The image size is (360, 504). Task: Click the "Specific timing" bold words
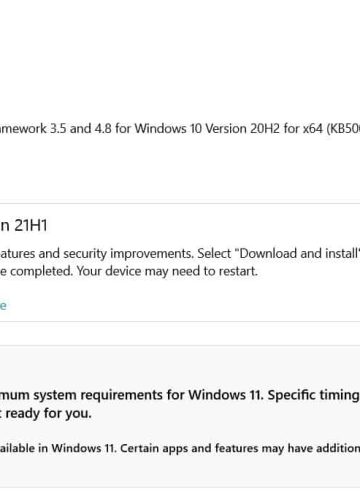click(x=313, y=395)
